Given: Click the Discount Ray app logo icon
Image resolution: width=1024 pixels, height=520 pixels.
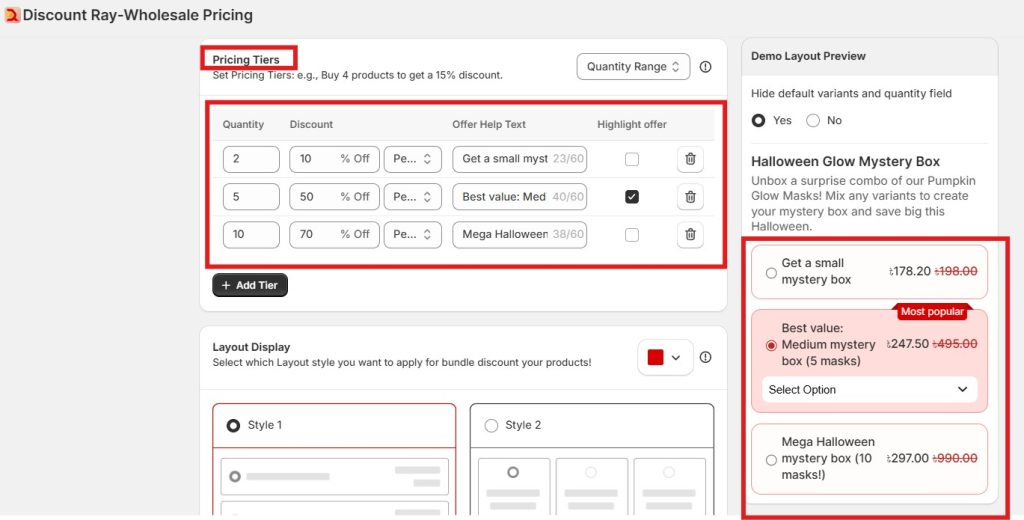Looking at the screenshot, I should tap(12, 15).
